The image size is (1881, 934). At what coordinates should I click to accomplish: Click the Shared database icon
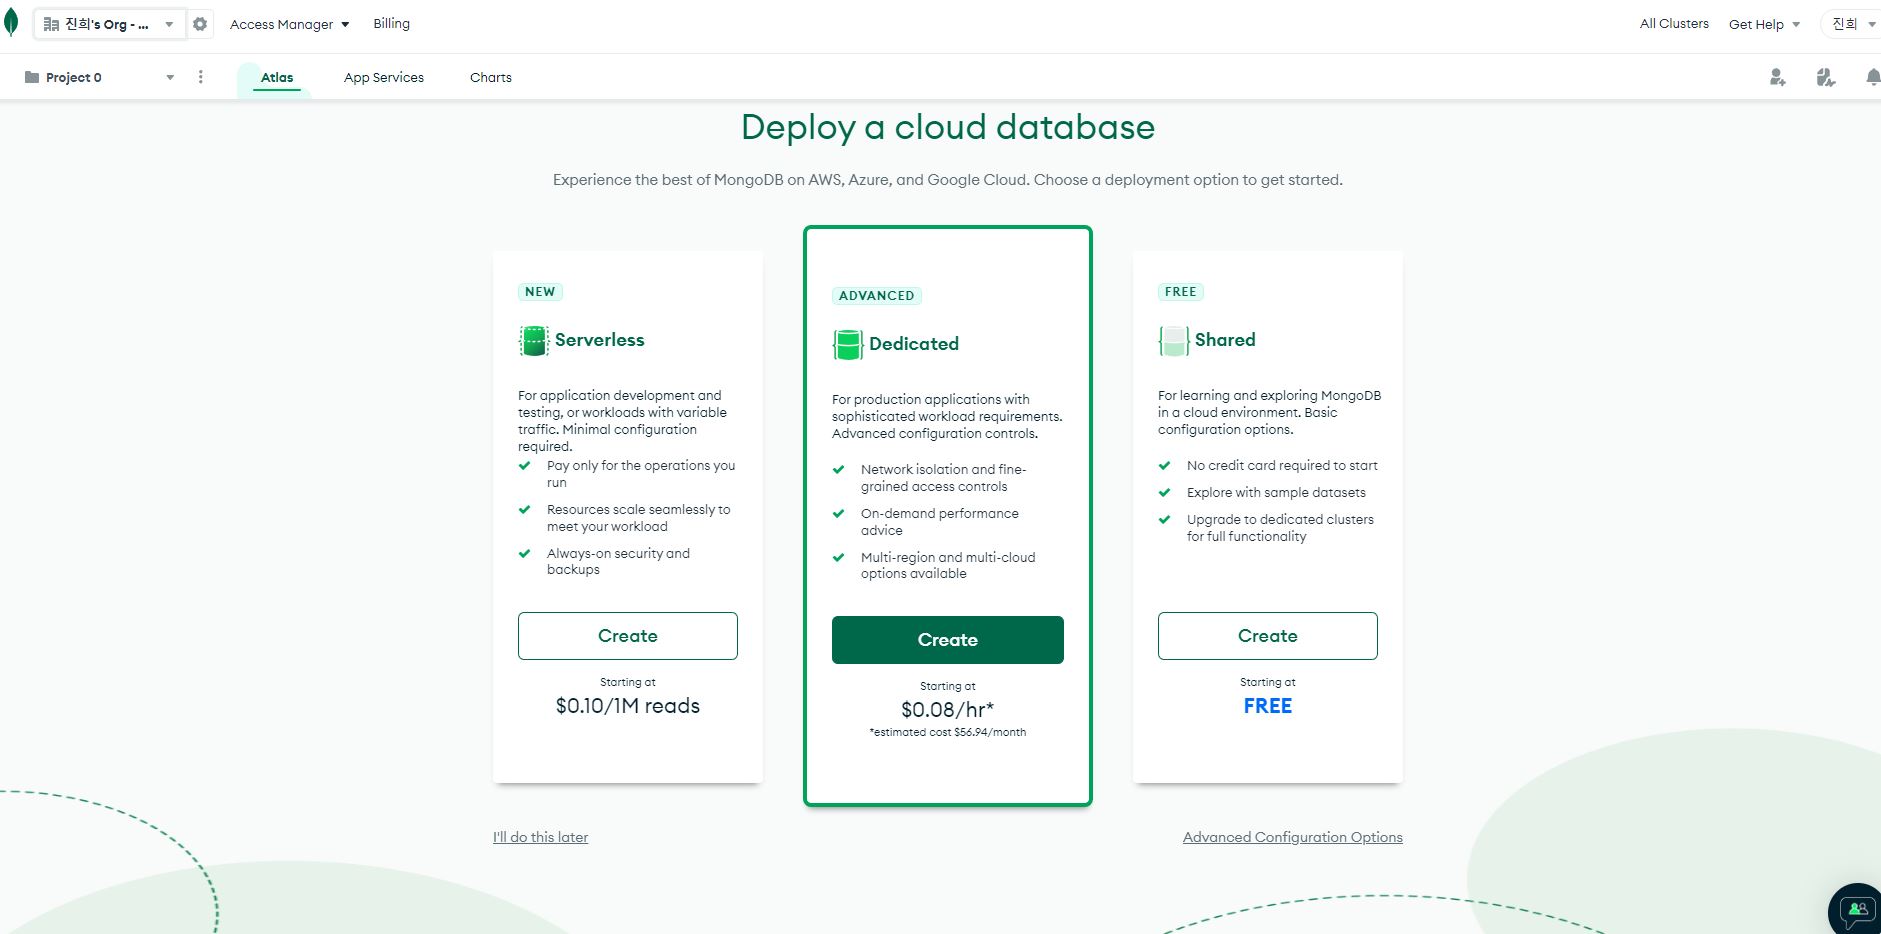point(1174,341)
